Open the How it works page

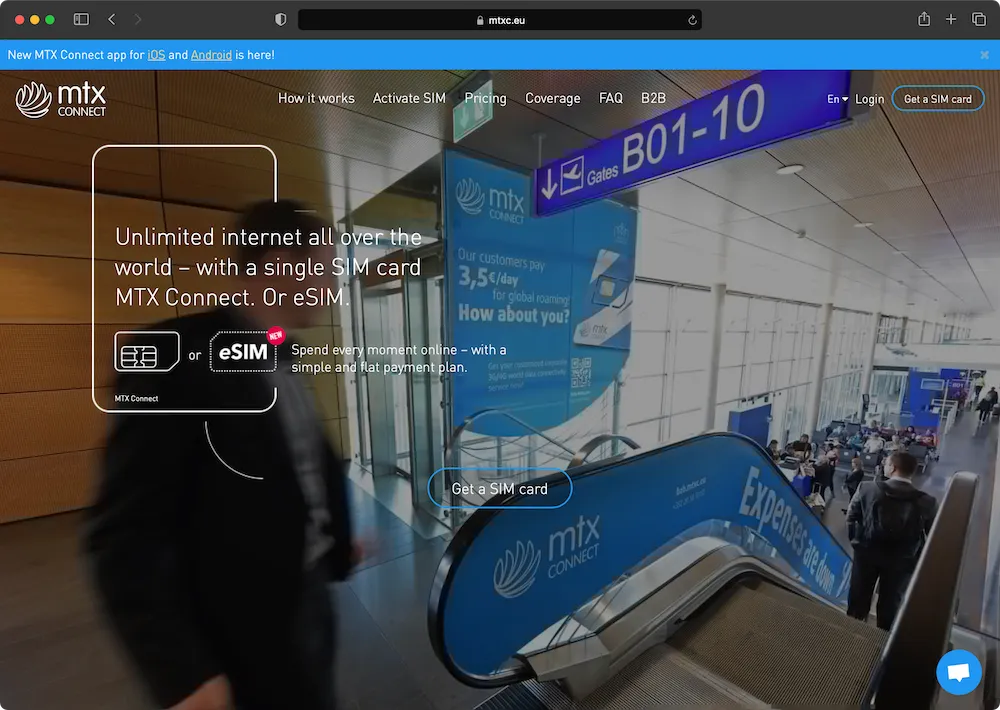pyautogui.click(x=316, y=98)
